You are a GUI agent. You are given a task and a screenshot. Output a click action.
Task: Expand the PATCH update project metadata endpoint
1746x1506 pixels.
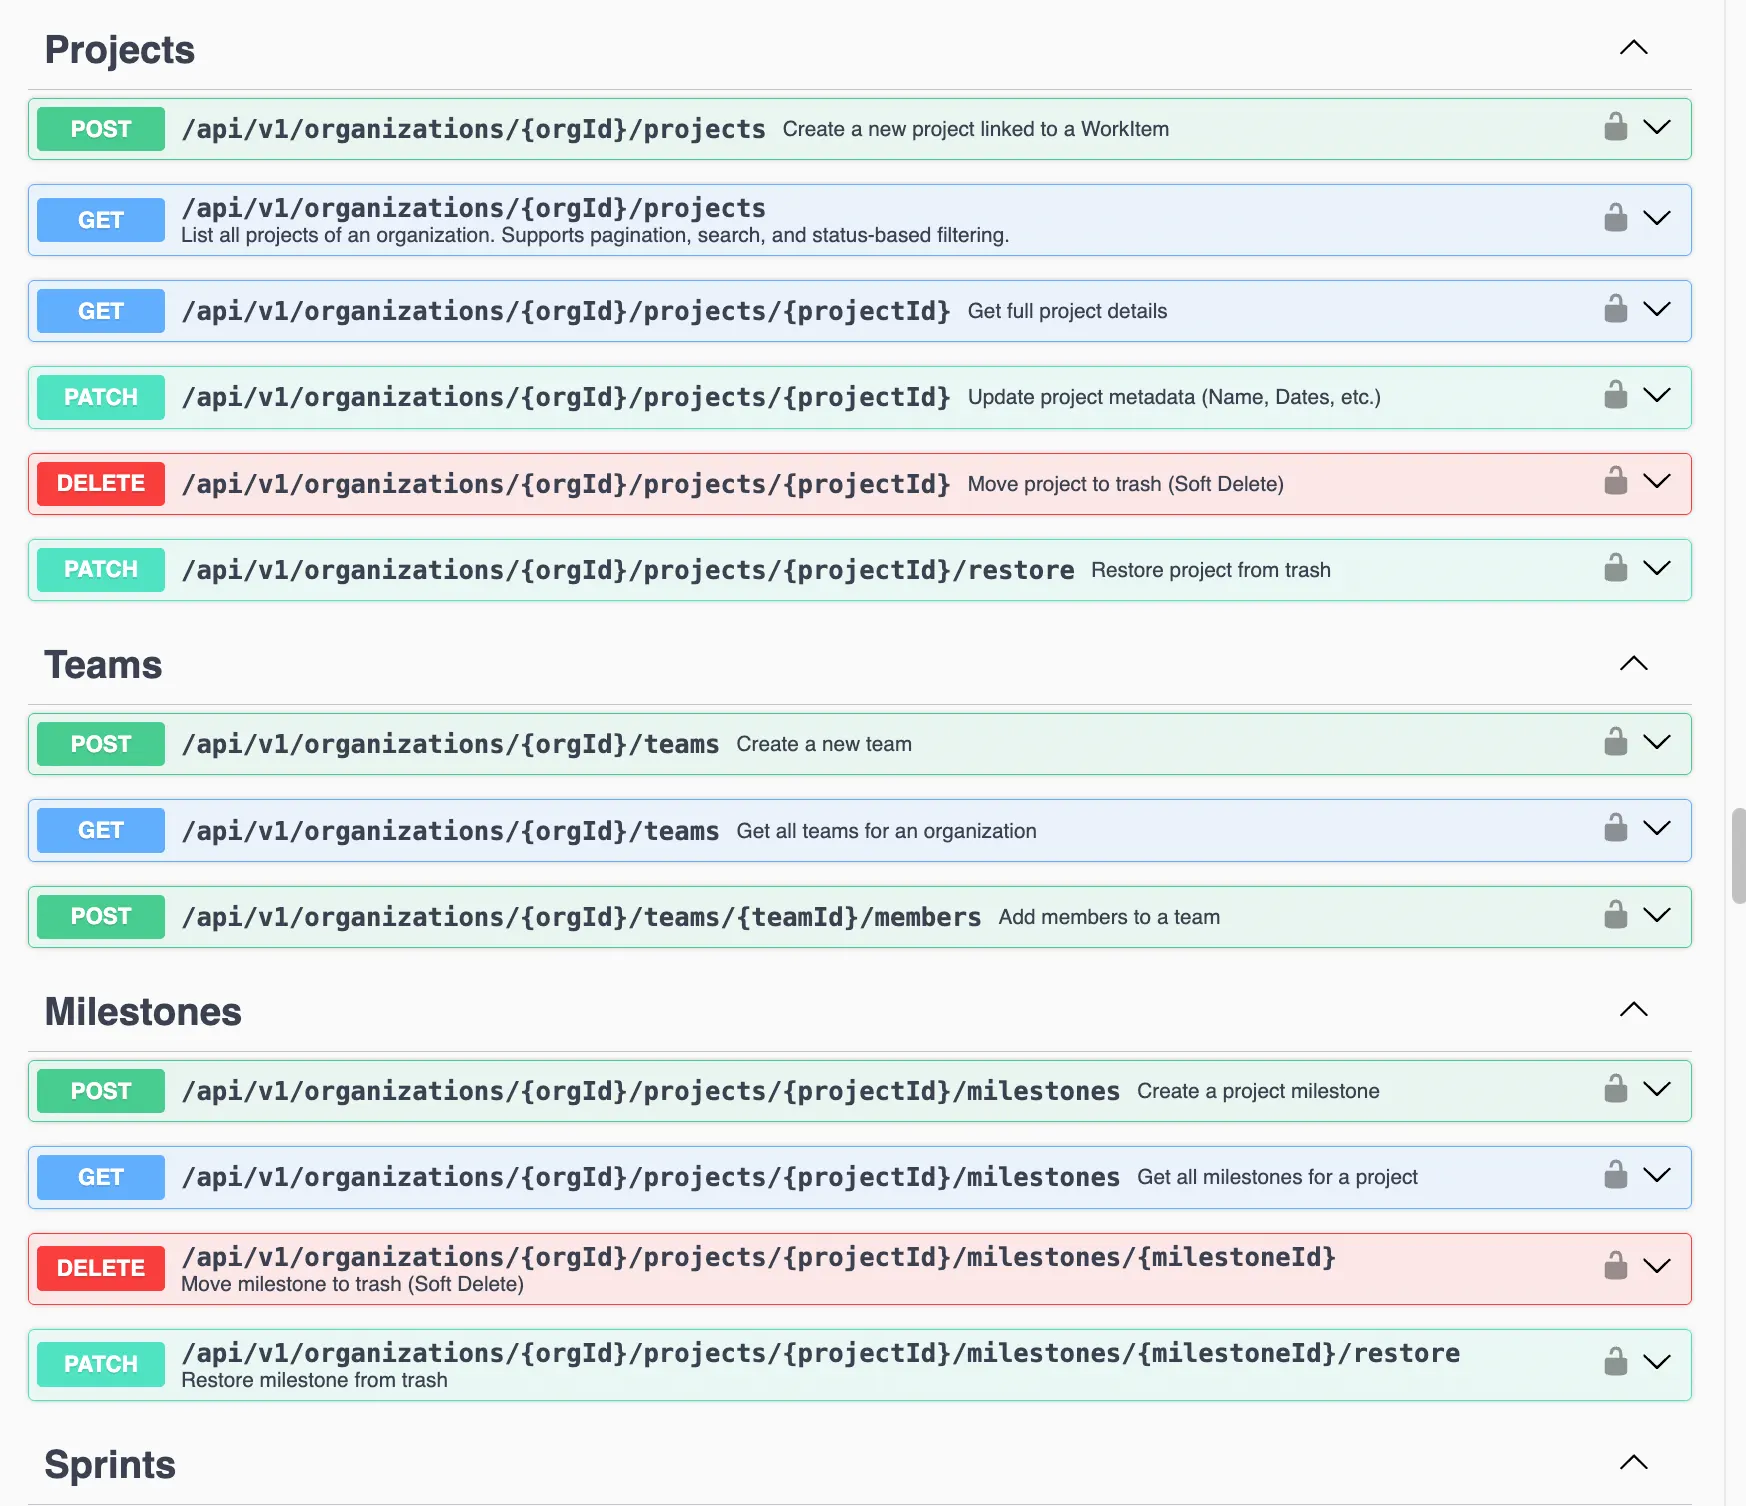[x=1657, y=397]
